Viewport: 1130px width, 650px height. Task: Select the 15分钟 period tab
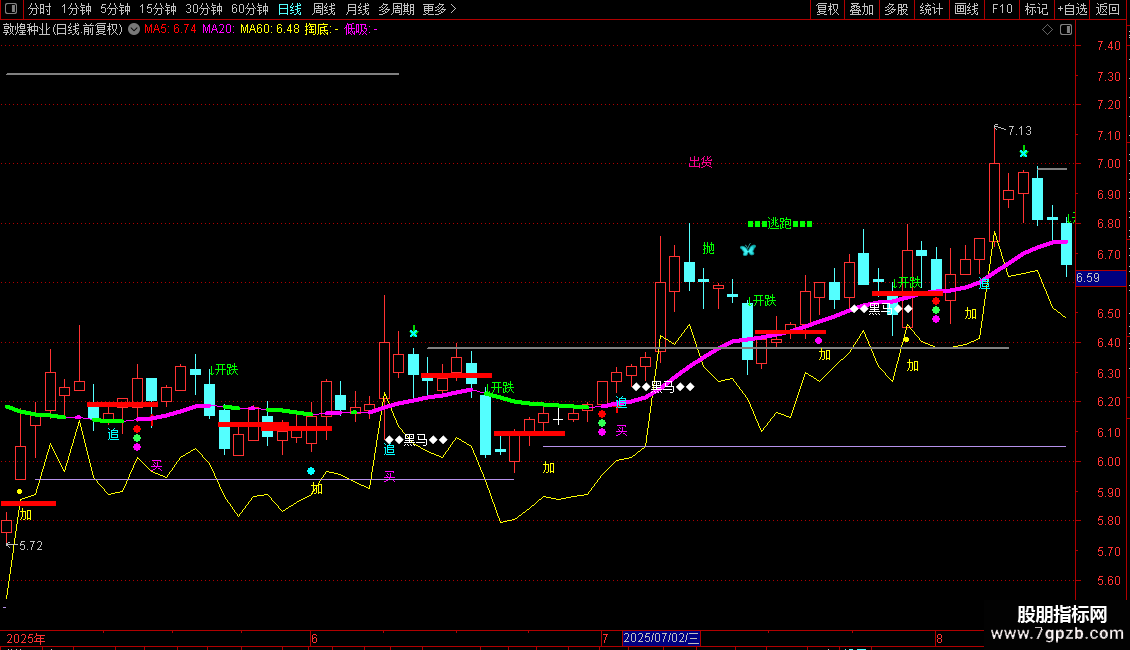(x=158, y=9)
